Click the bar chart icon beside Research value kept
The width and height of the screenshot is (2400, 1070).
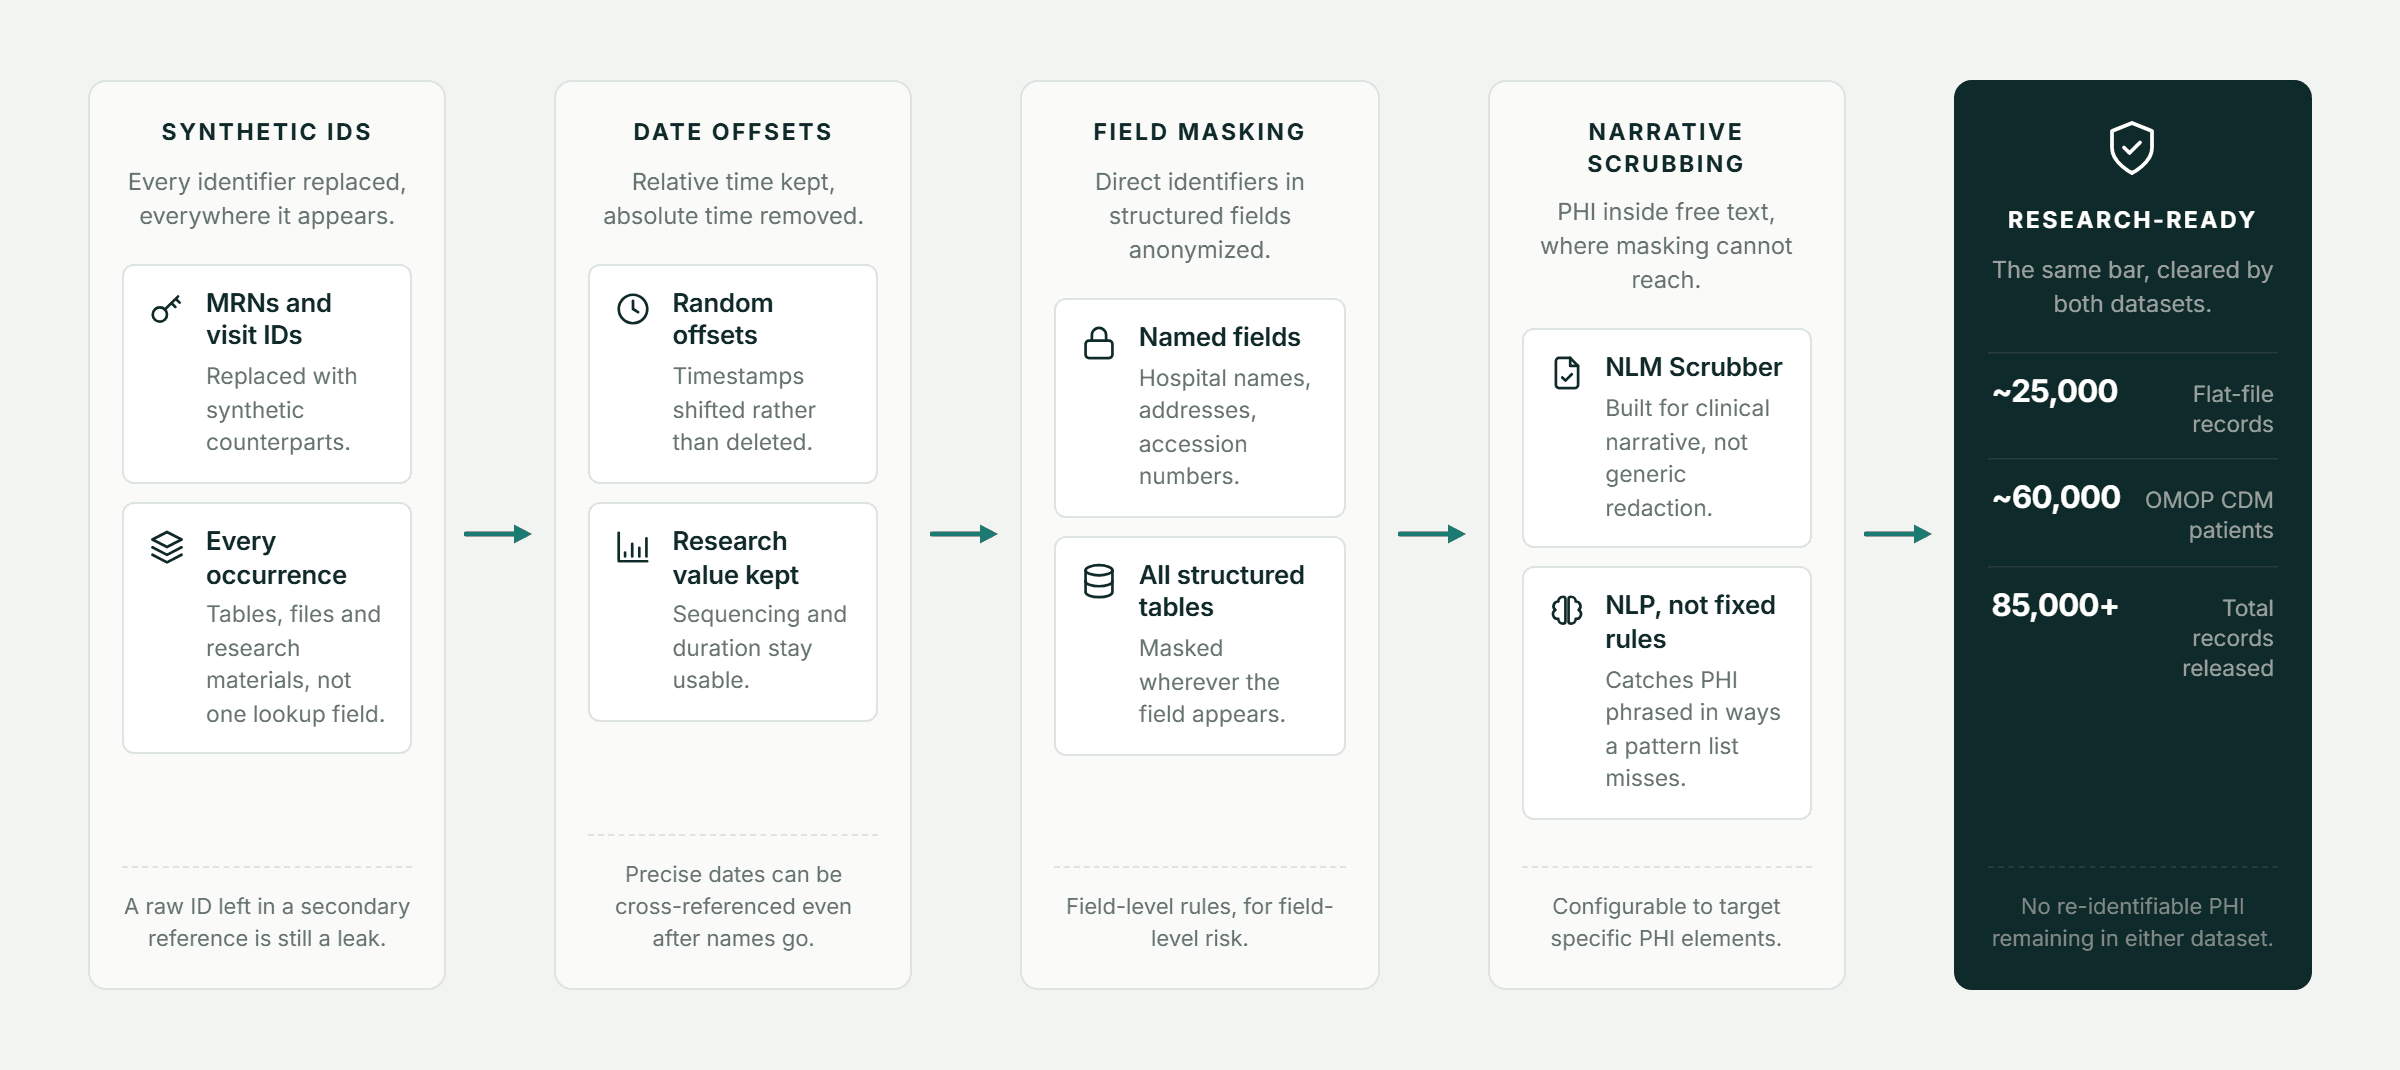pos(633,547)
